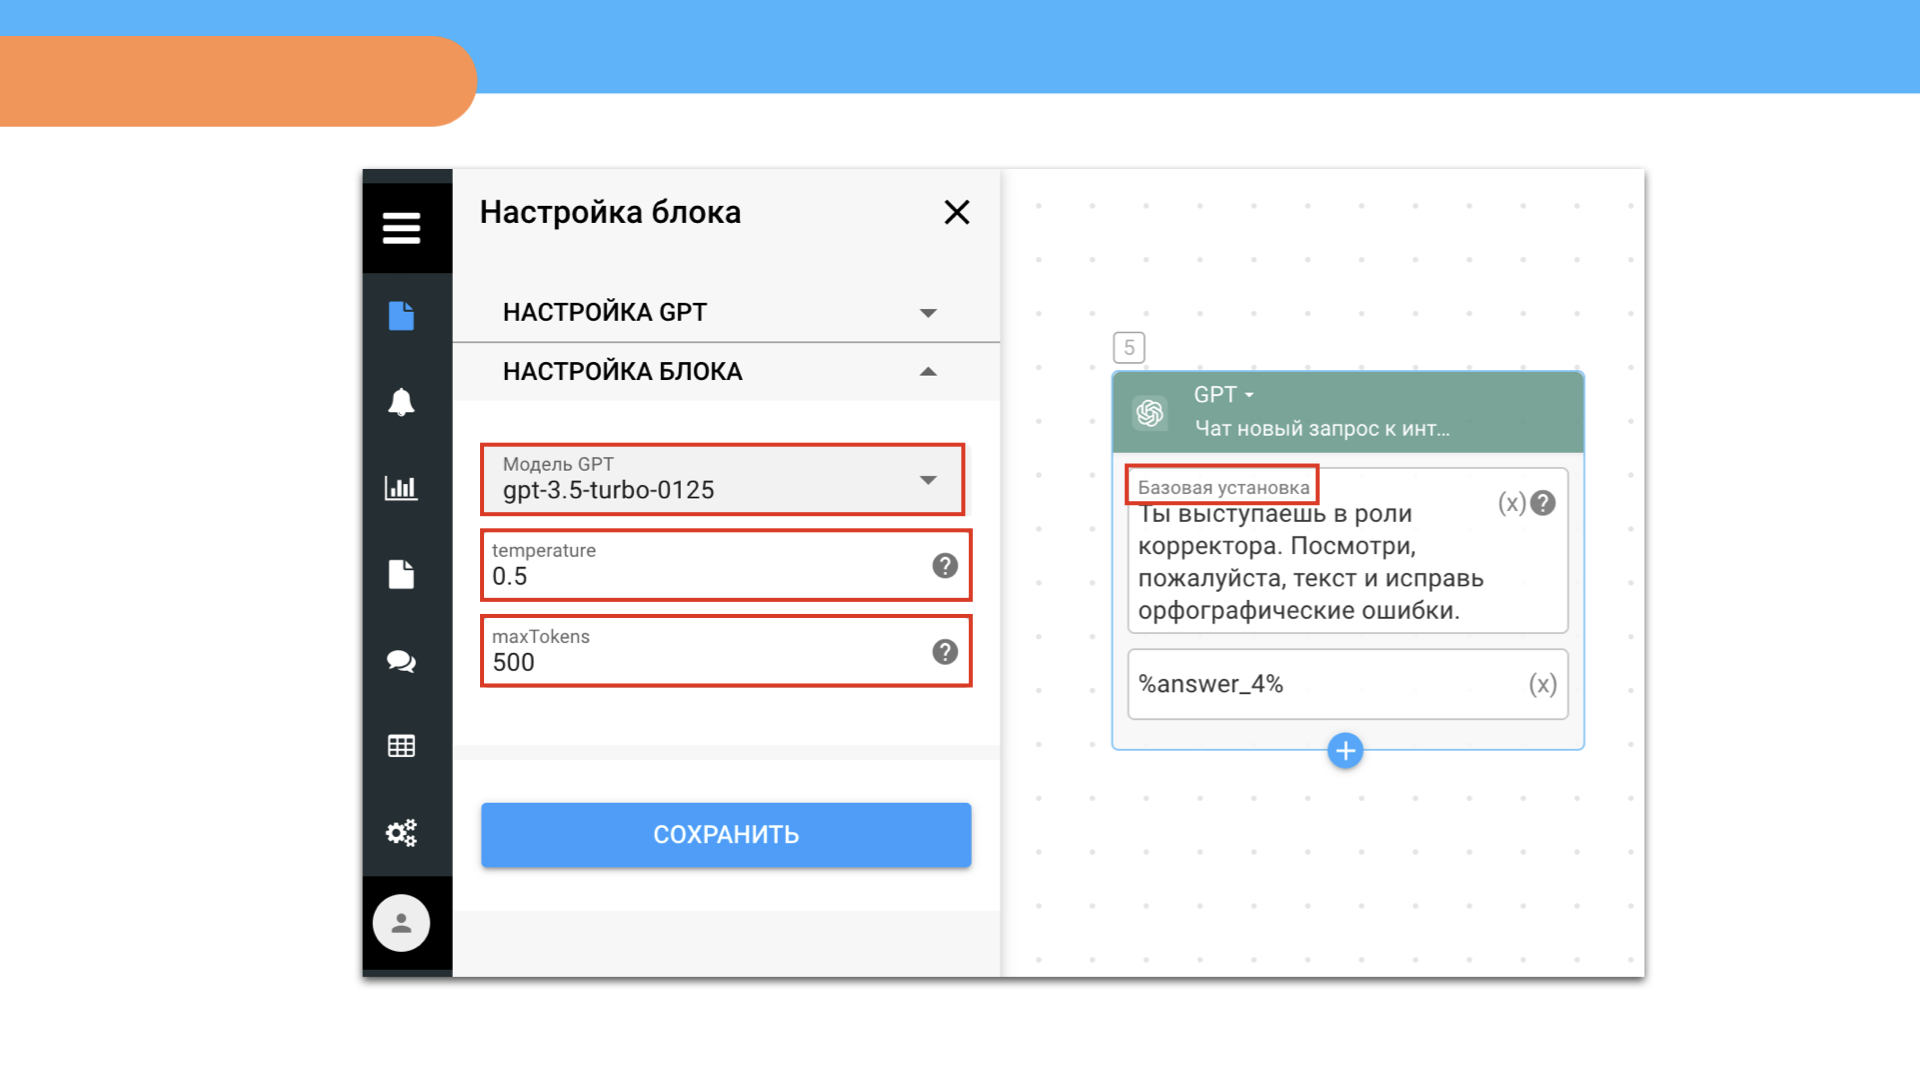Show help for the temperature field

point(945,566)
